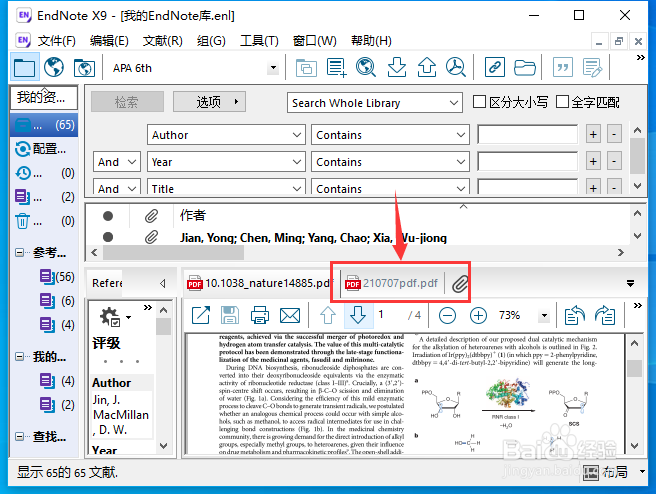Click read/unread dot column header
This screenshot has height=494, width=656.
108,216
